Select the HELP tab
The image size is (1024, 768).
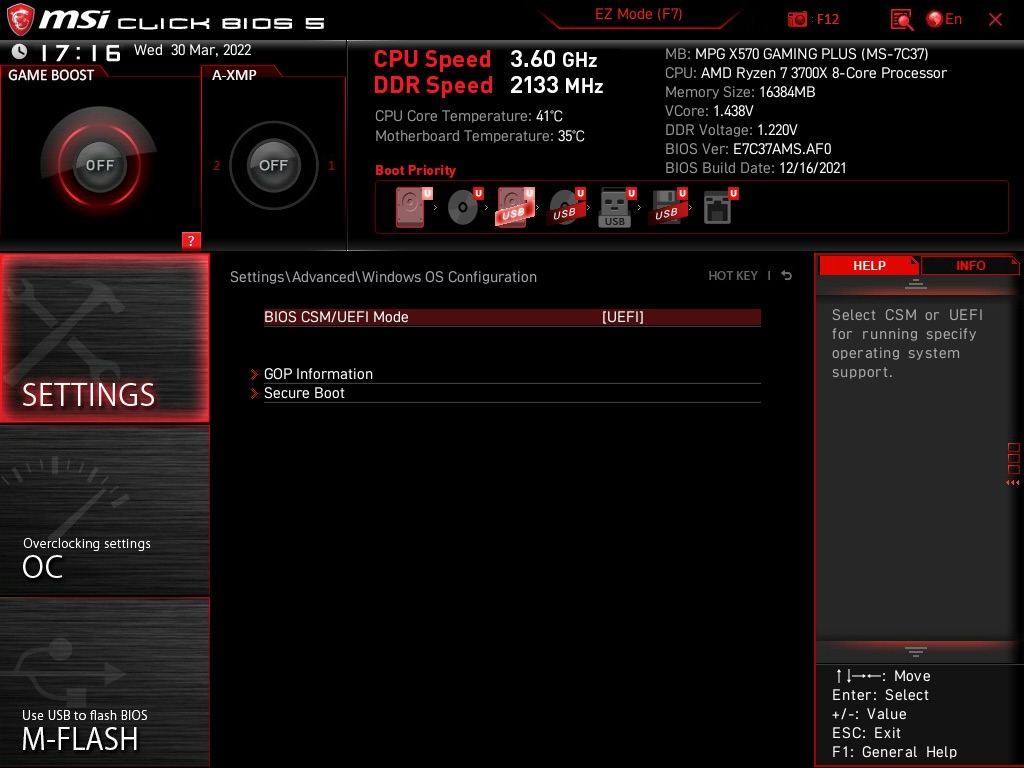pyautogui.click(x=868, y=265)
